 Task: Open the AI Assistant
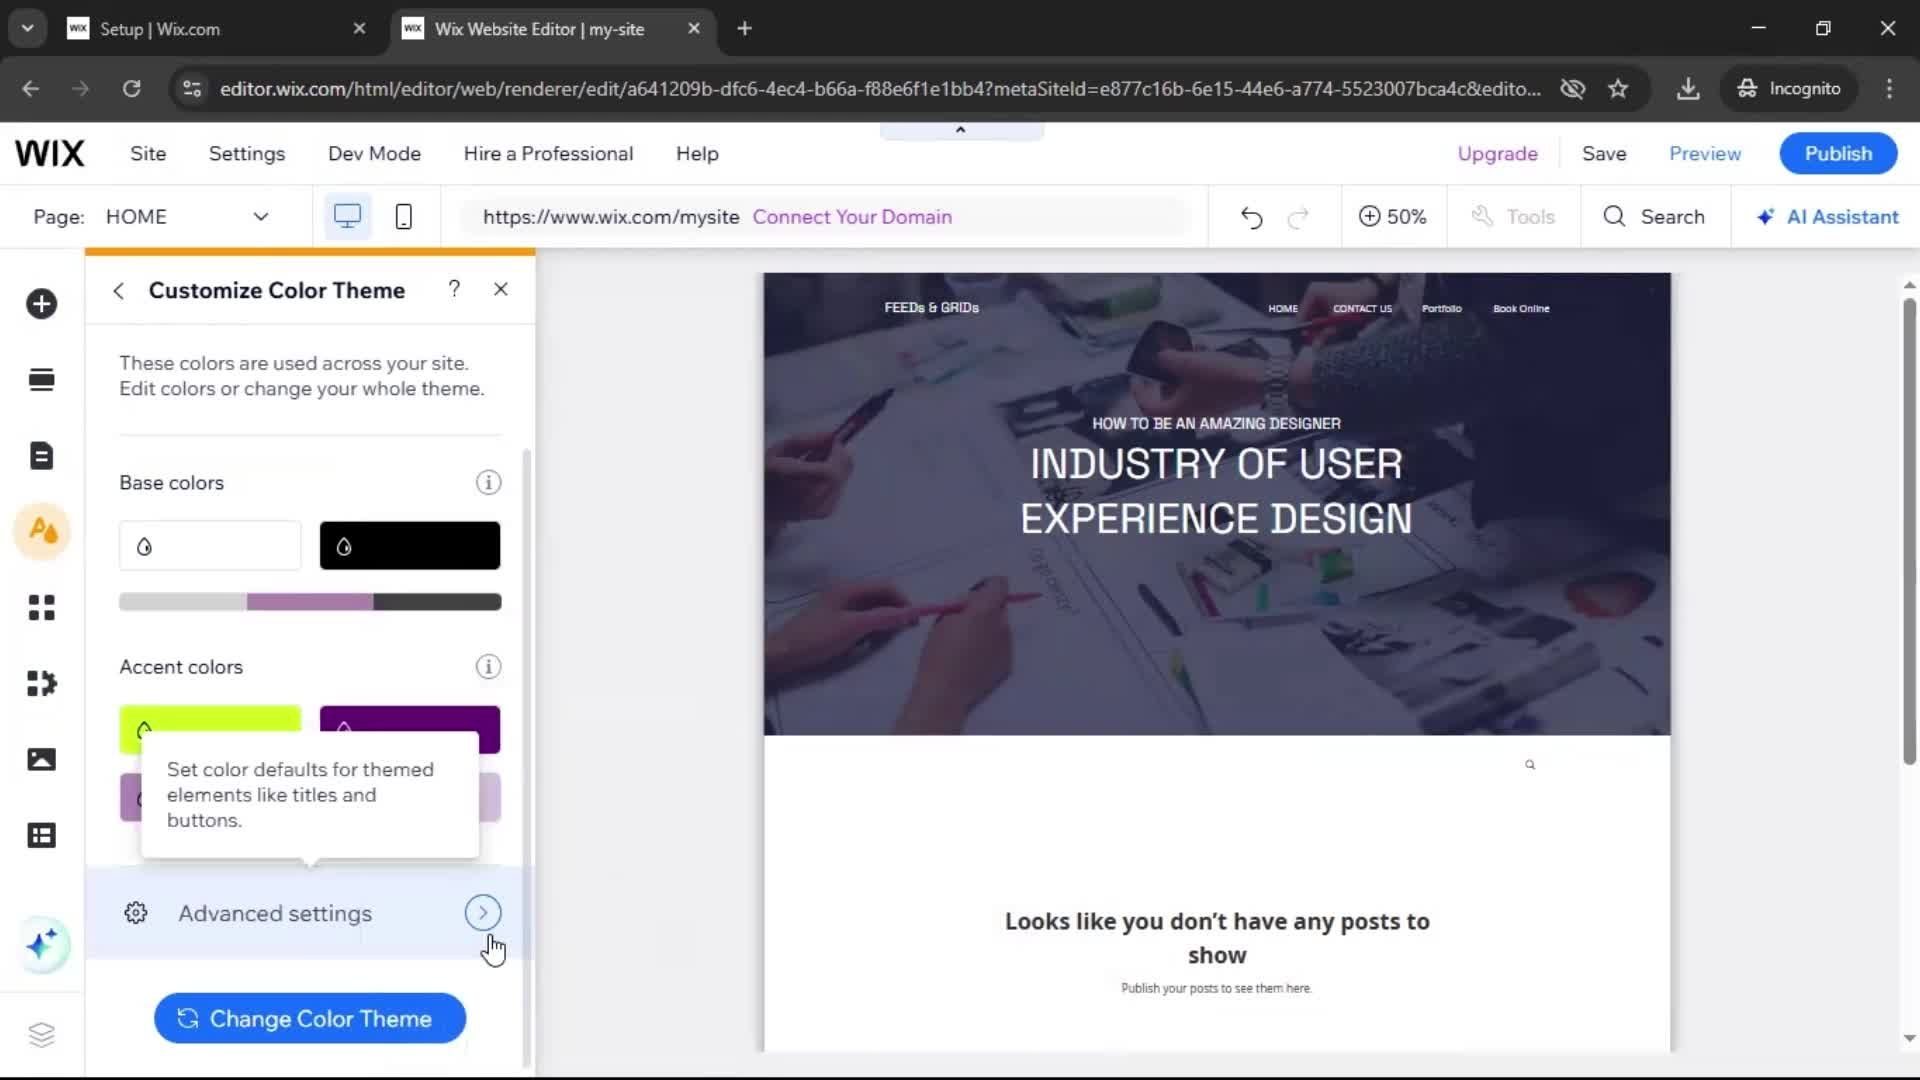[1827, 217]
